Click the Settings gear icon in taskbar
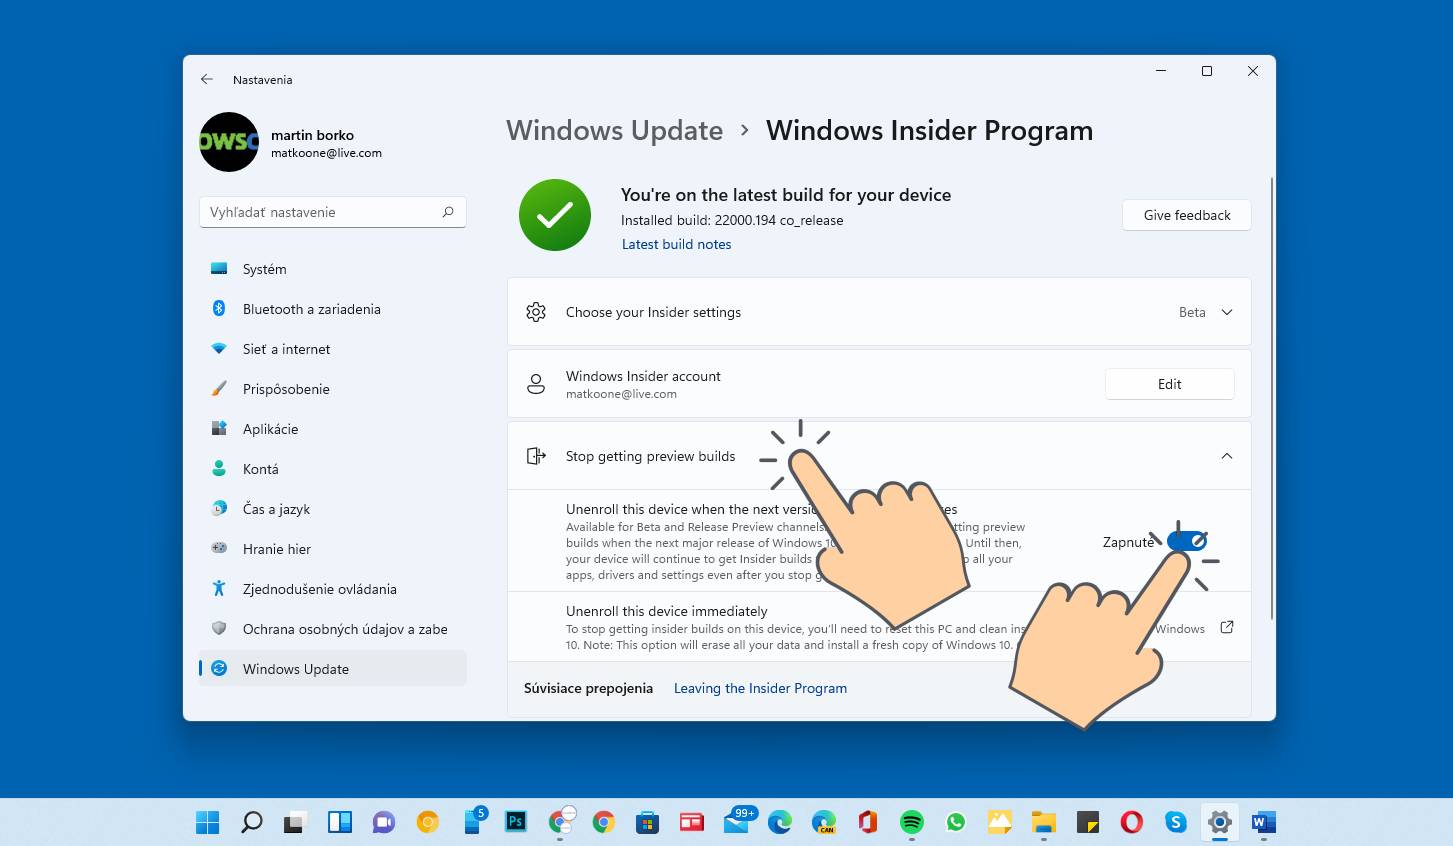The image size is (1453, 846). [1220, 822]
